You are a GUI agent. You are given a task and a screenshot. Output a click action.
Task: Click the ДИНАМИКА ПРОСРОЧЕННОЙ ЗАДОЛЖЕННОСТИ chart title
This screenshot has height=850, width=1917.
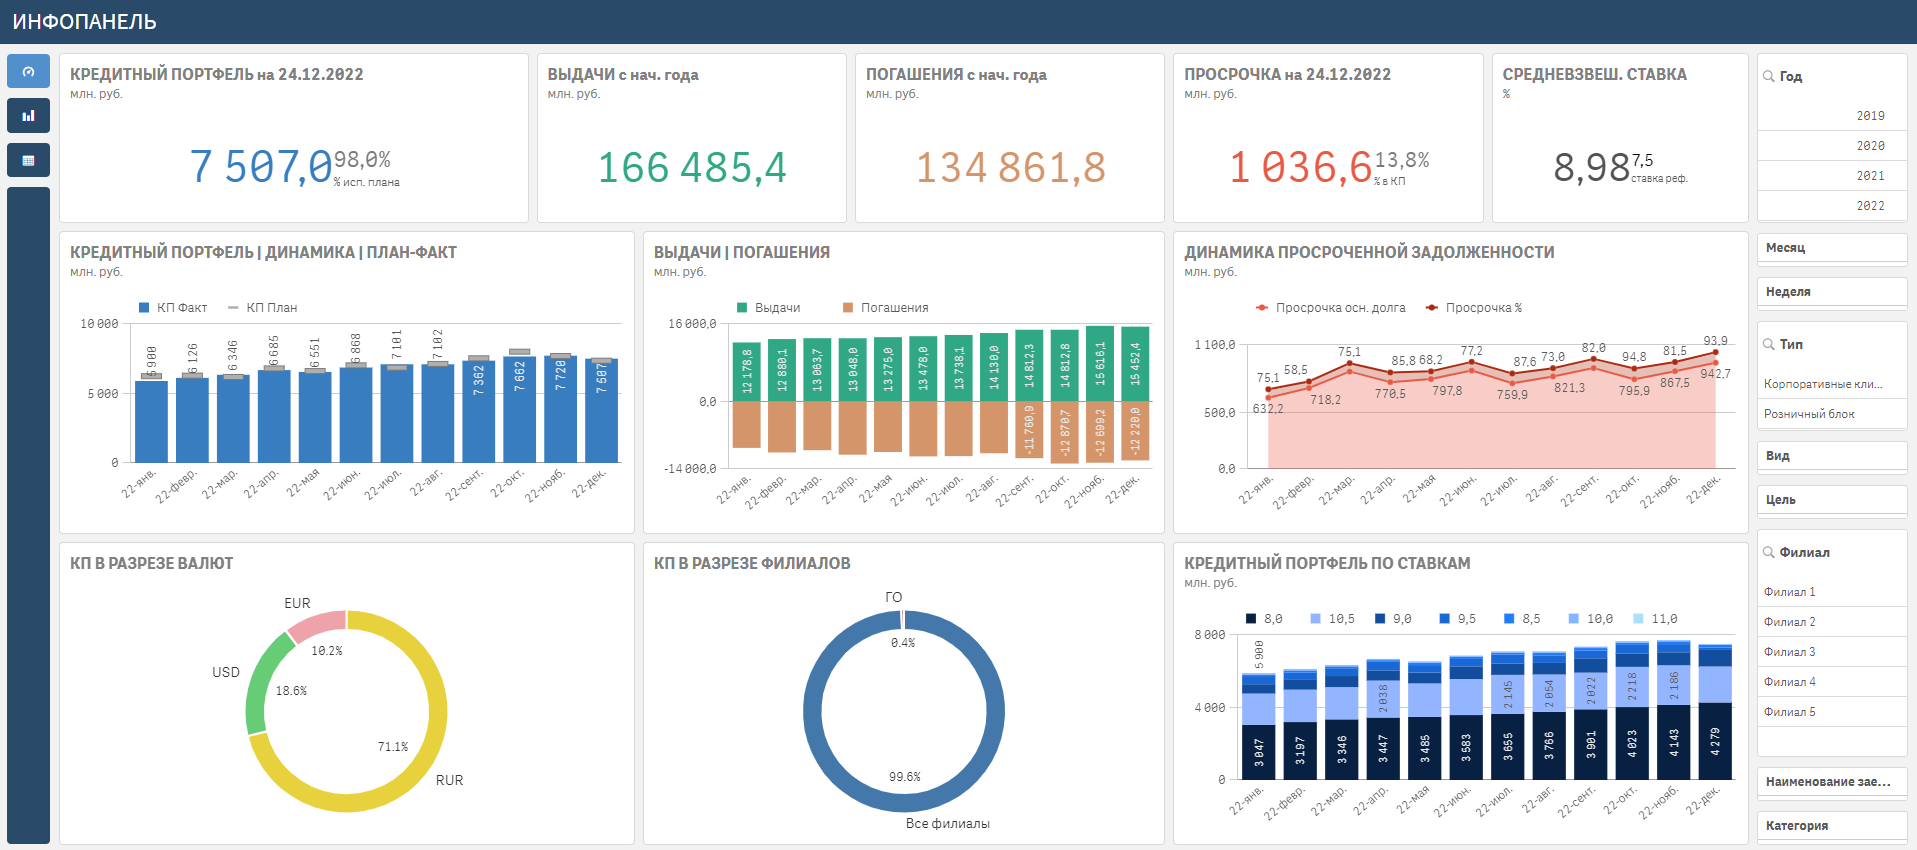click(x=1369, y=253)
